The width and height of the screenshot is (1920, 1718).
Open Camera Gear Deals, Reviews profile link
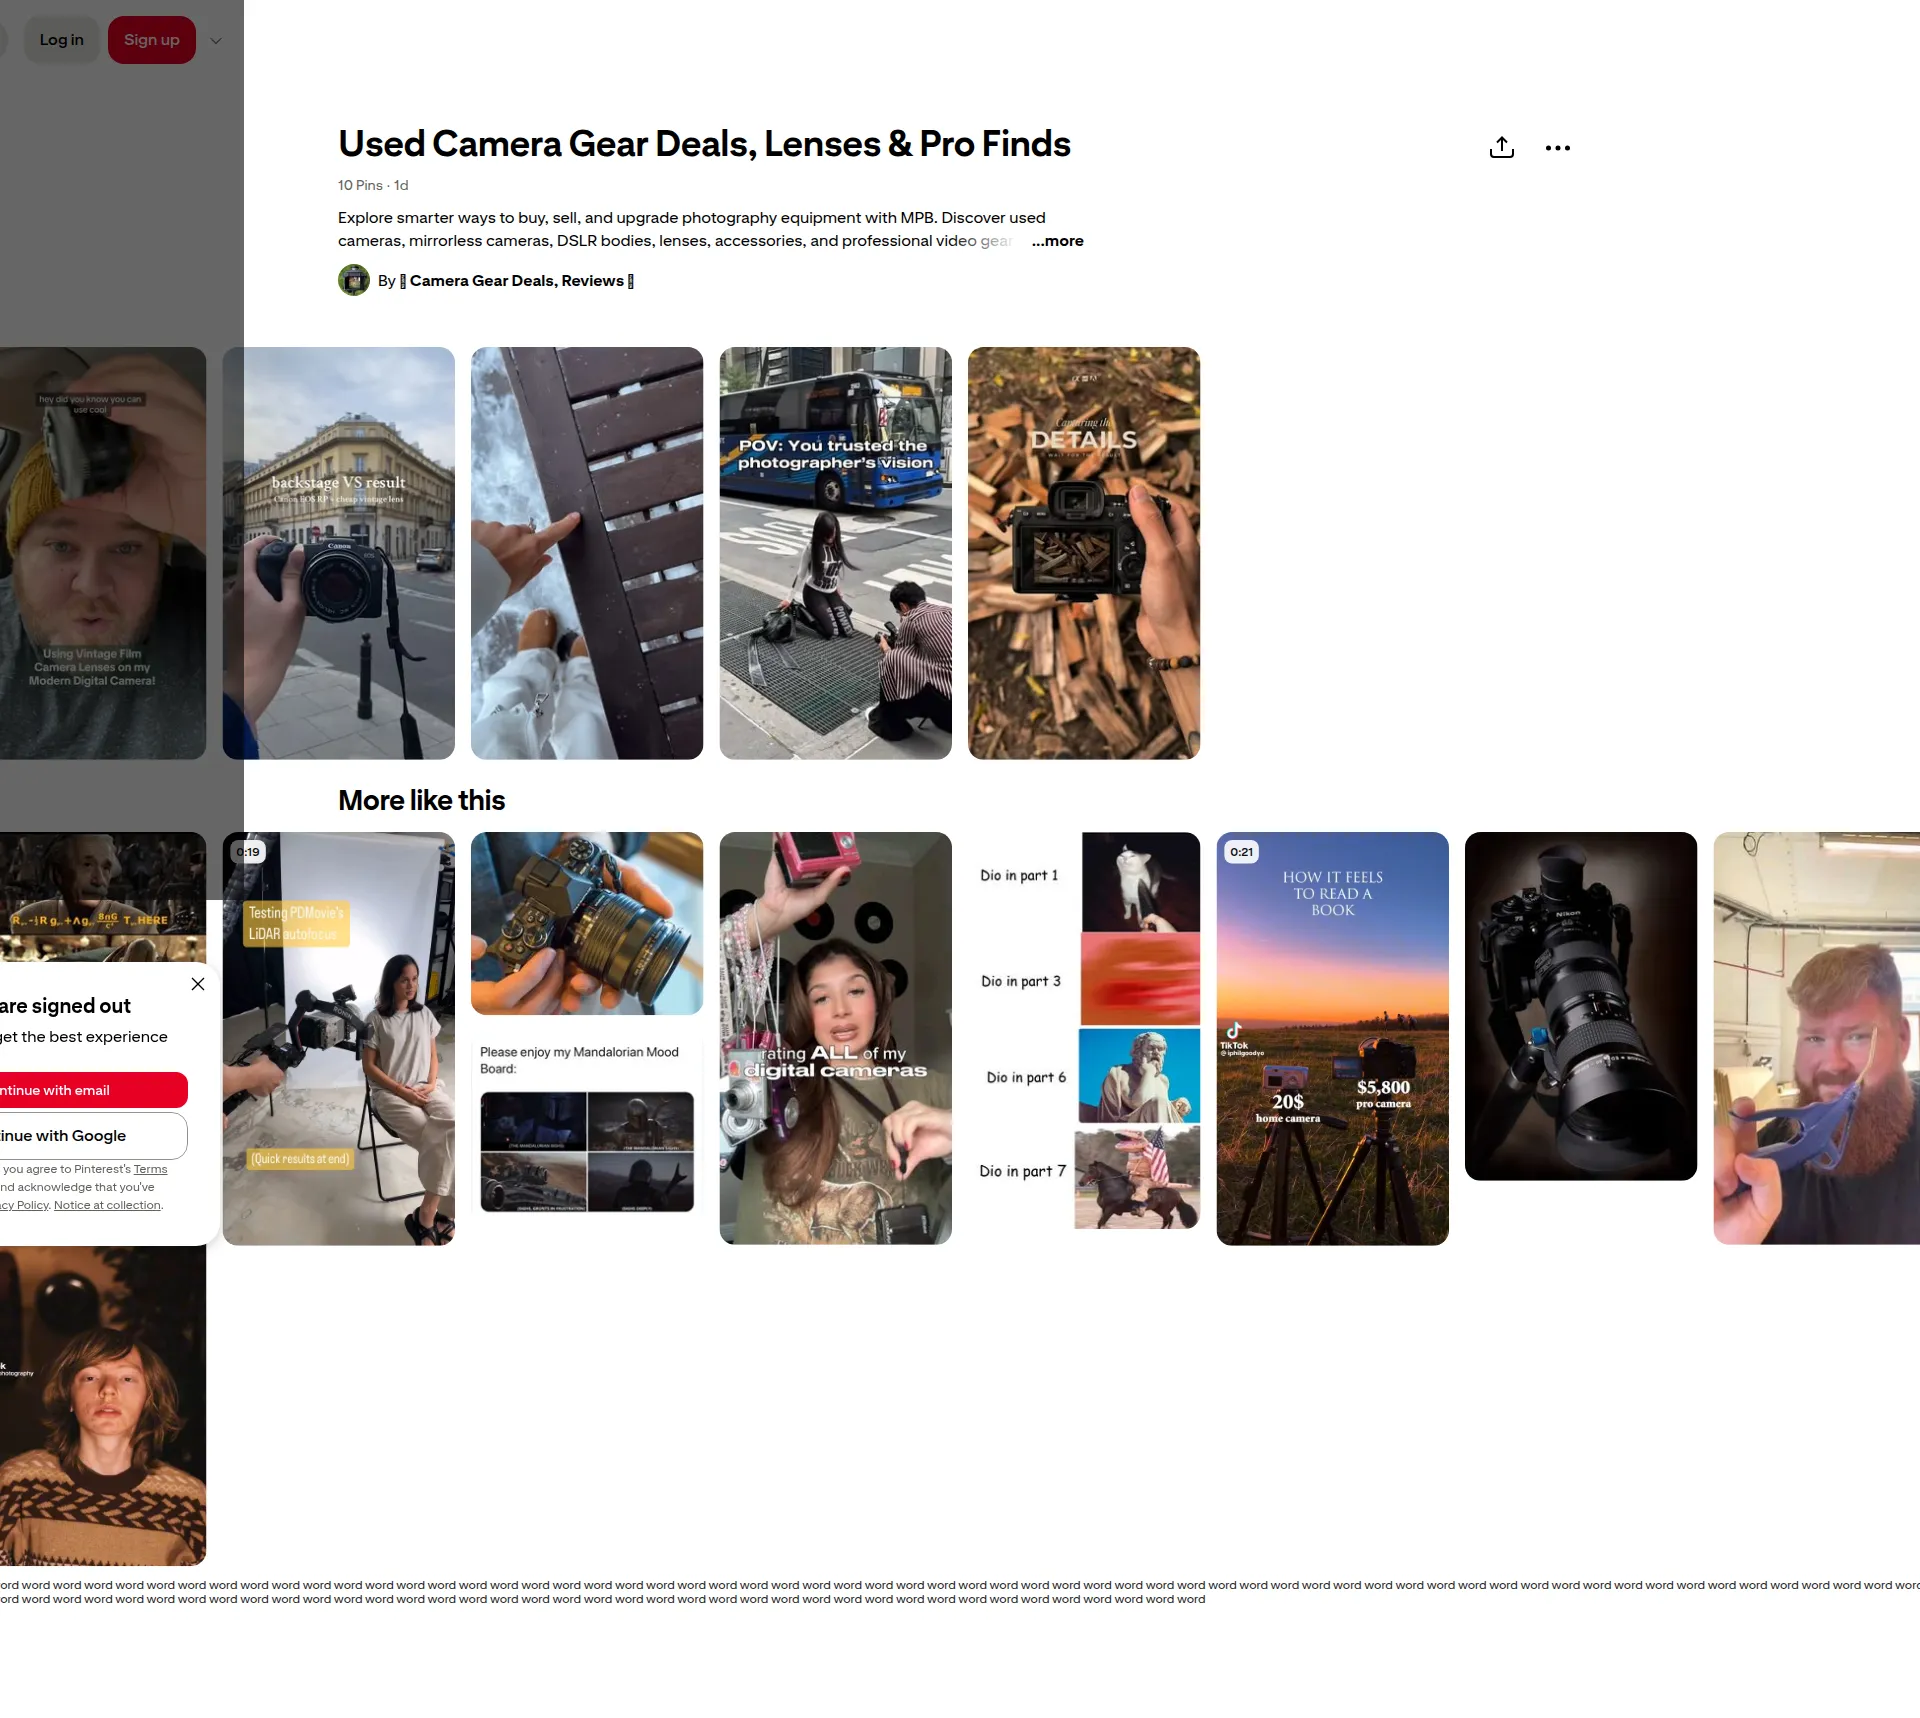click(x=517, y=281)
